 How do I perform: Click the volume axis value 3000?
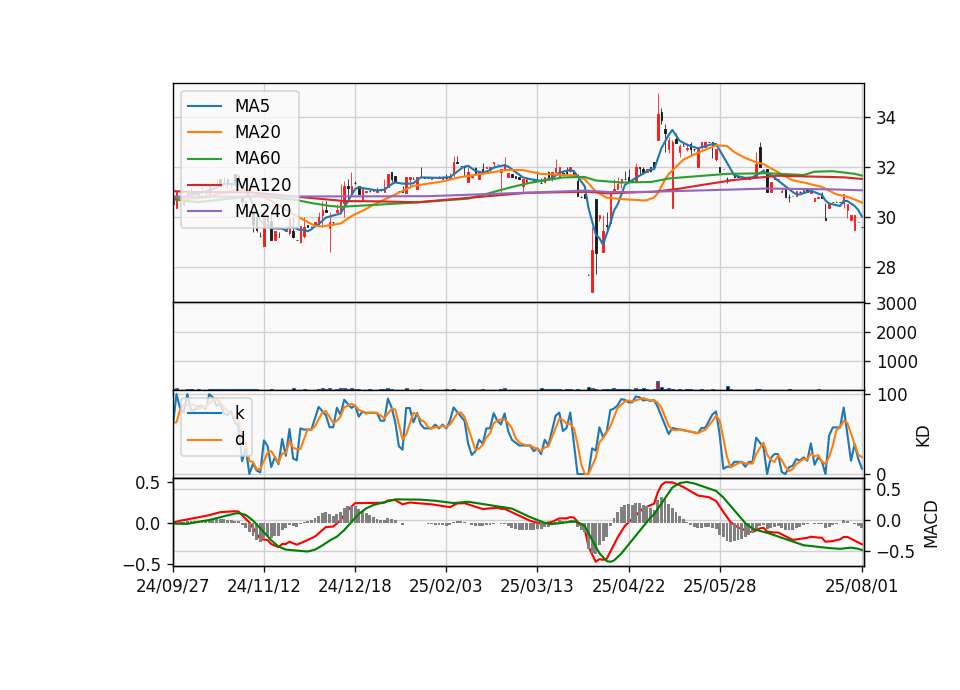point(896,304)
